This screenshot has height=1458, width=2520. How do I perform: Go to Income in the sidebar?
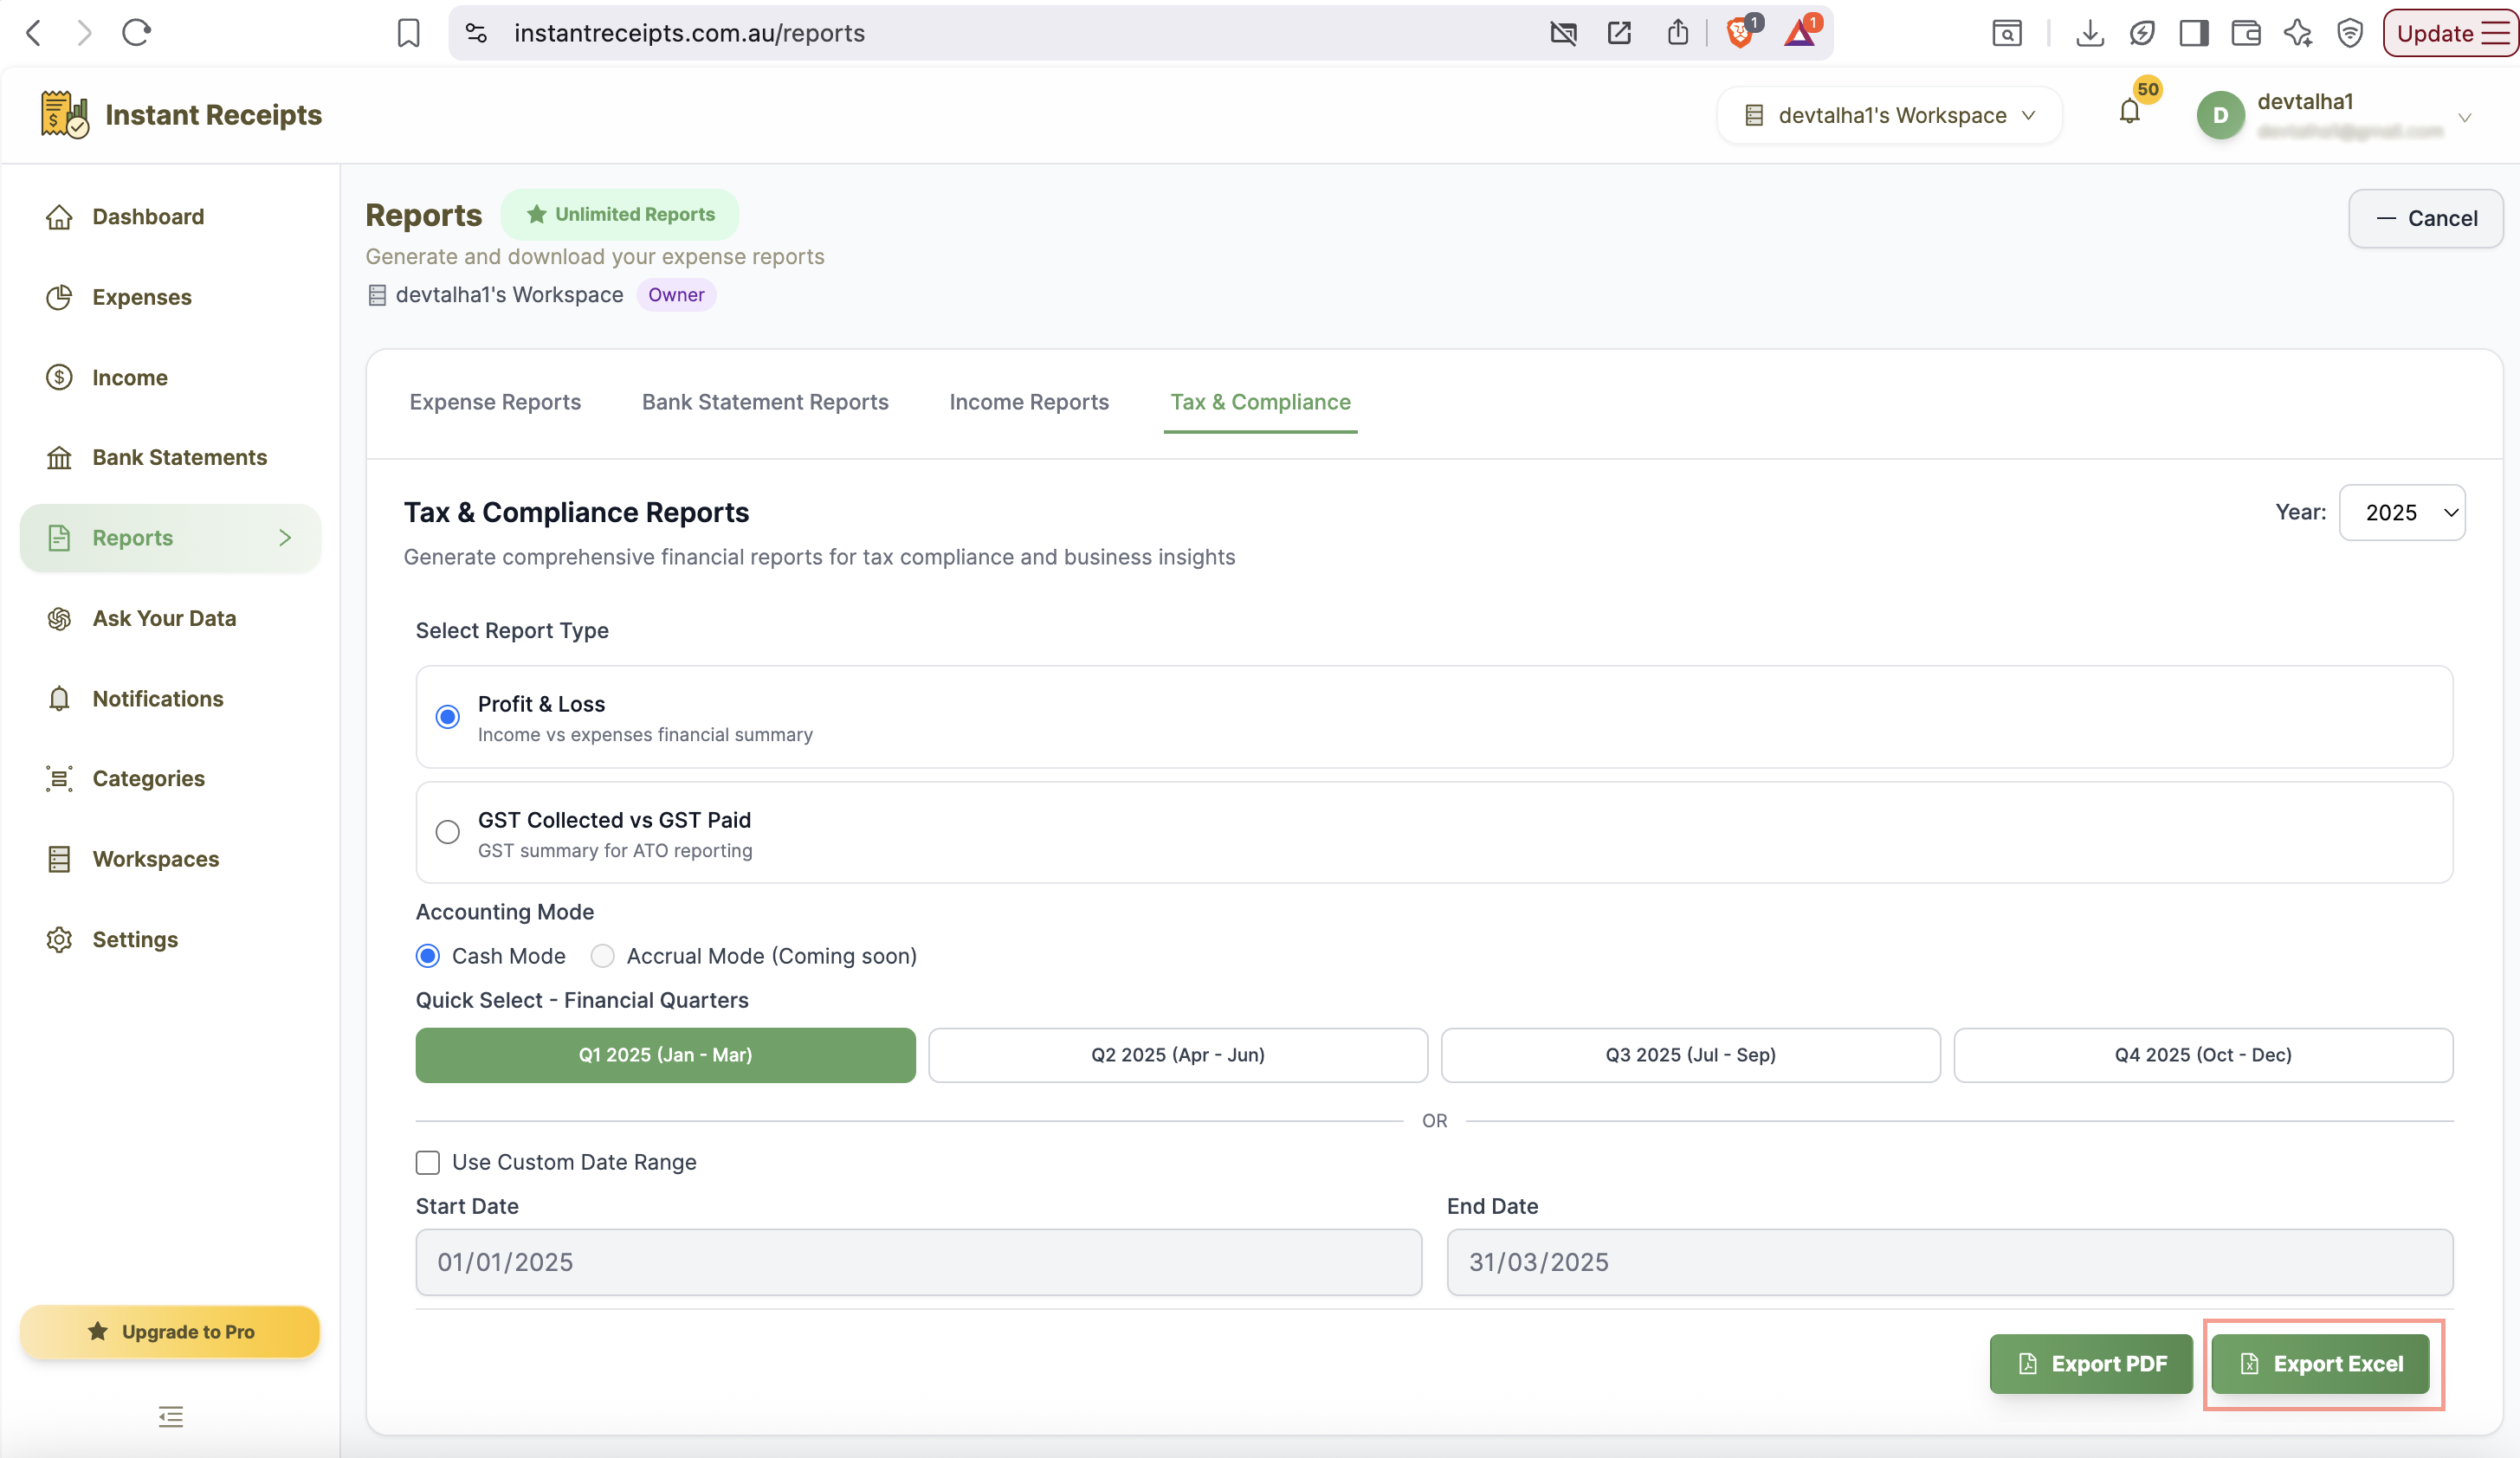pyautogui.click(x=170, y=377)
